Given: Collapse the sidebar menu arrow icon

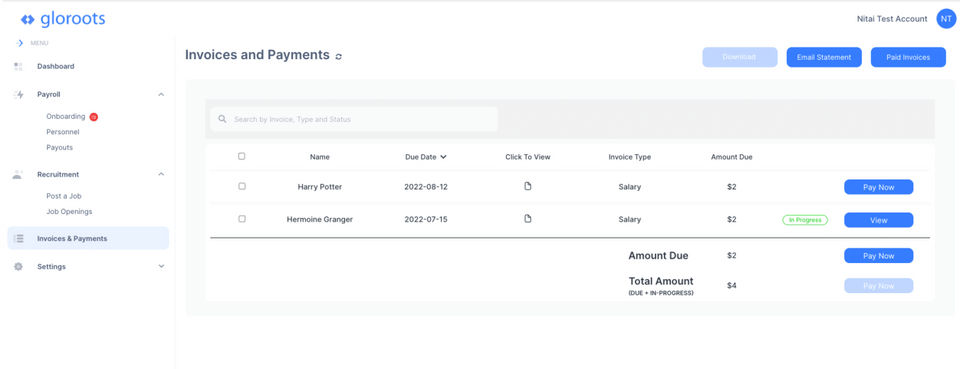Looking at the screenshot, I should point(20,43).
